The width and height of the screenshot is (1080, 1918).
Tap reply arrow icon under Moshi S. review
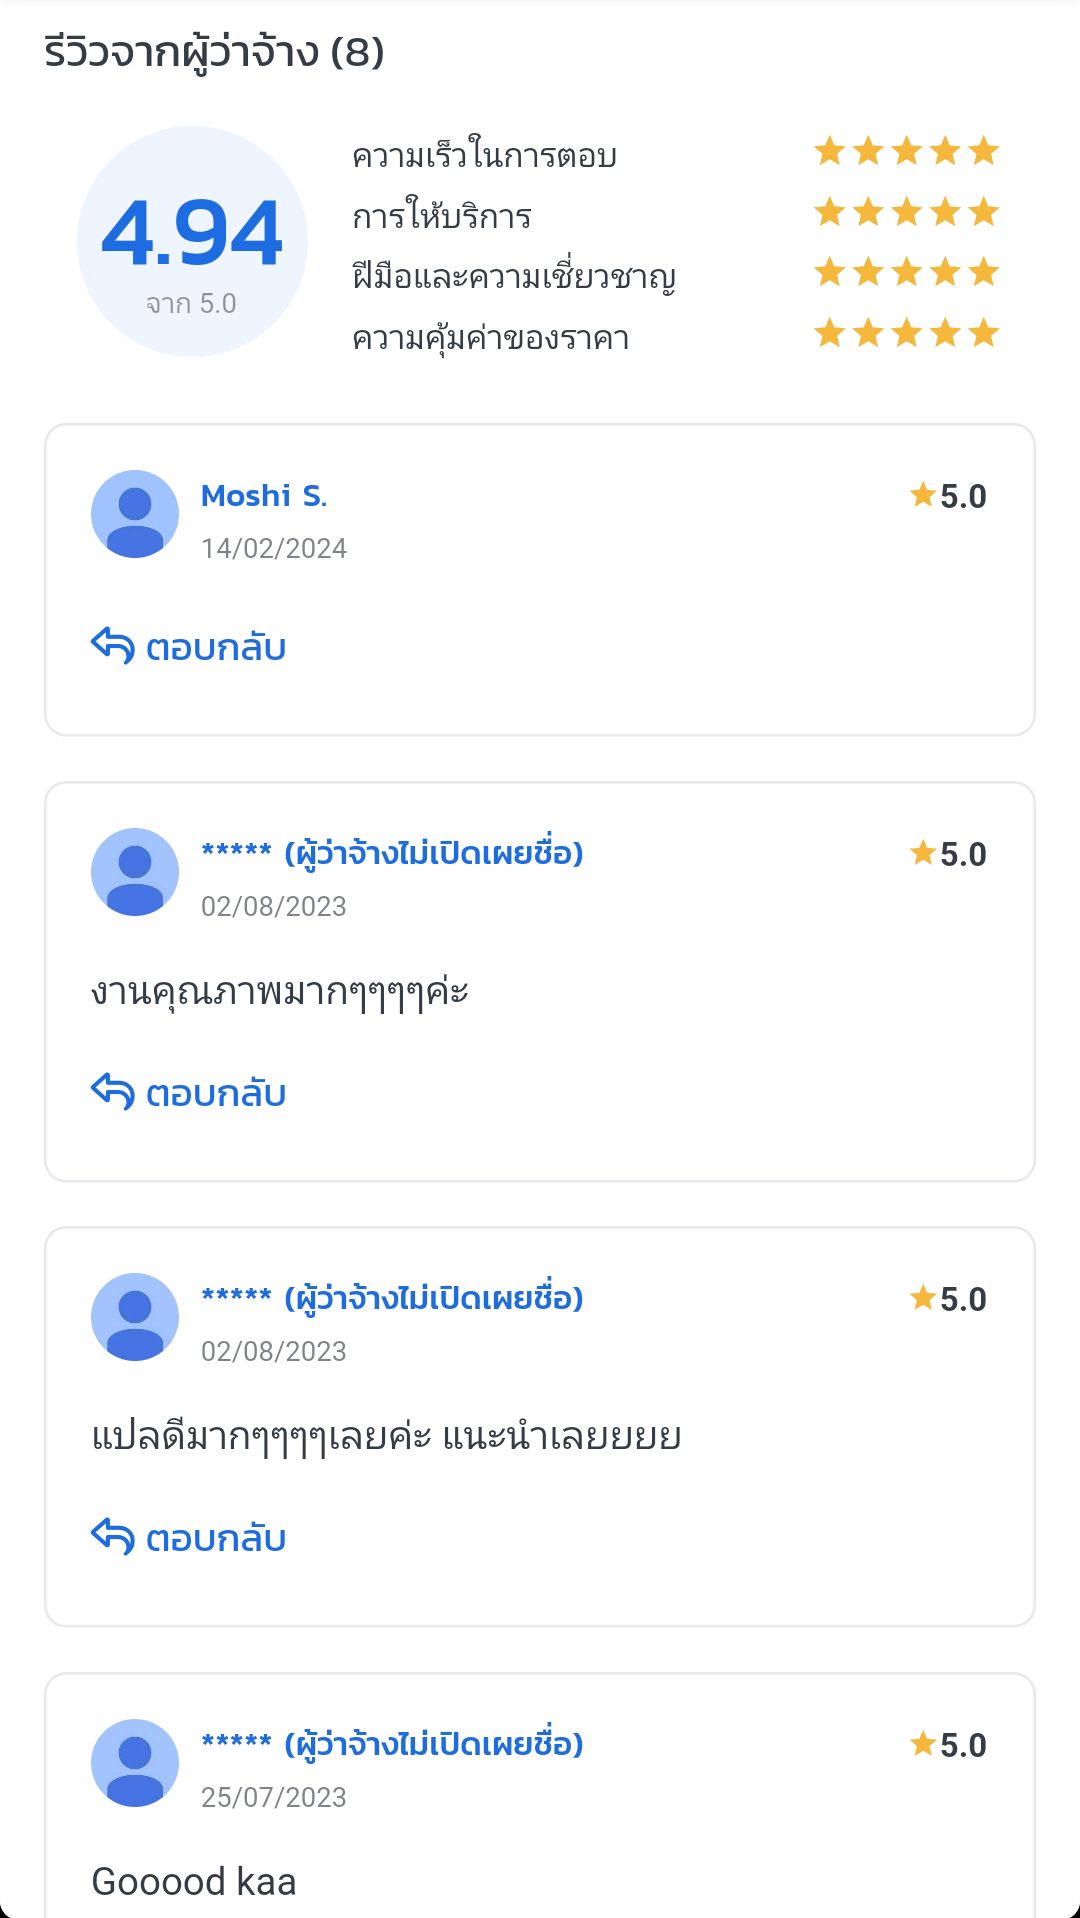[x=112, y=646]
